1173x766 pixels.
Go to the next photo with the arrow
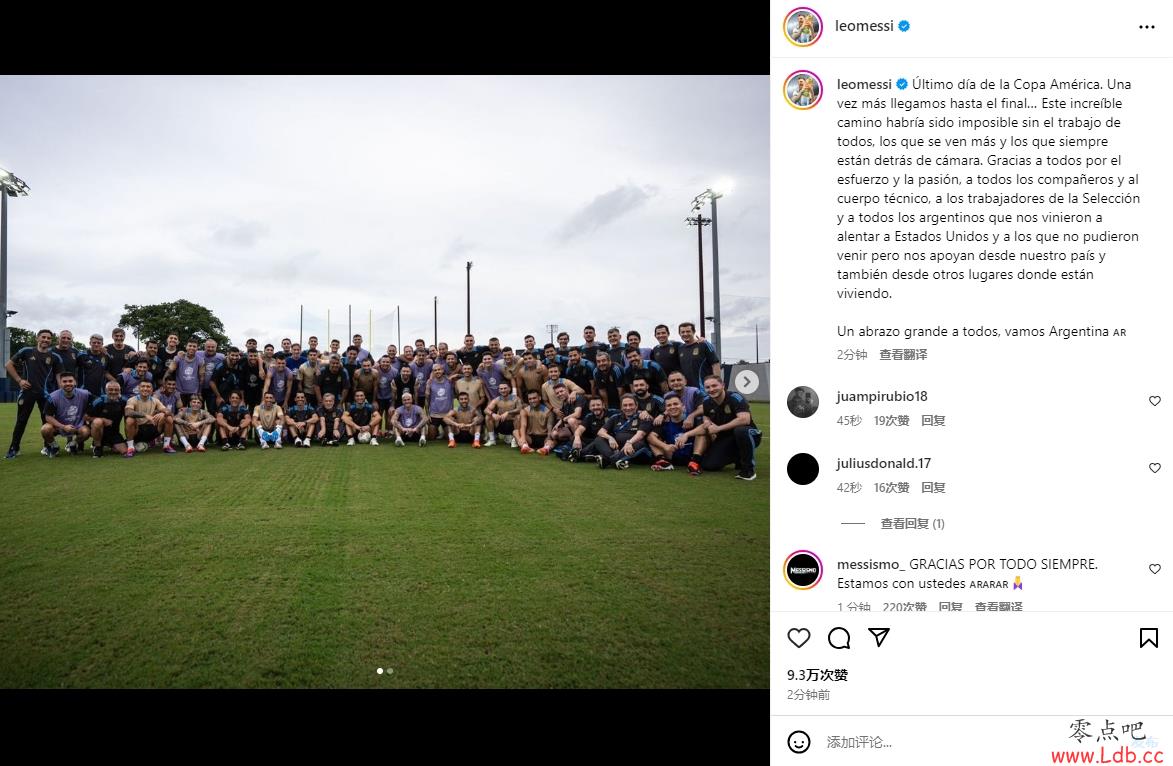point(747,382)
